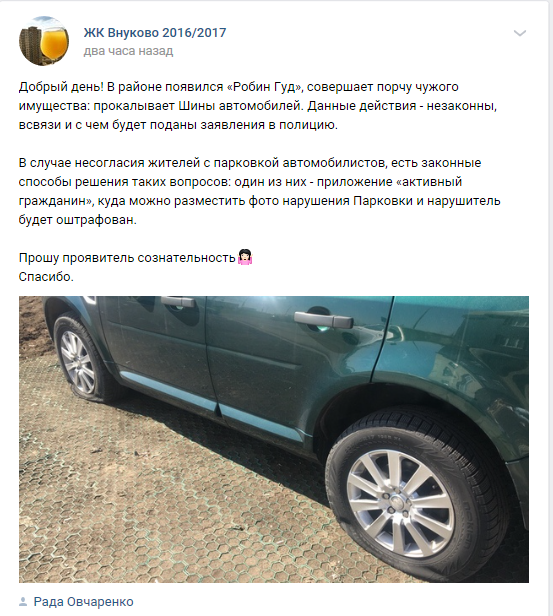Open the ЖК Внуково 2016/2017 group page

point(155,33)
